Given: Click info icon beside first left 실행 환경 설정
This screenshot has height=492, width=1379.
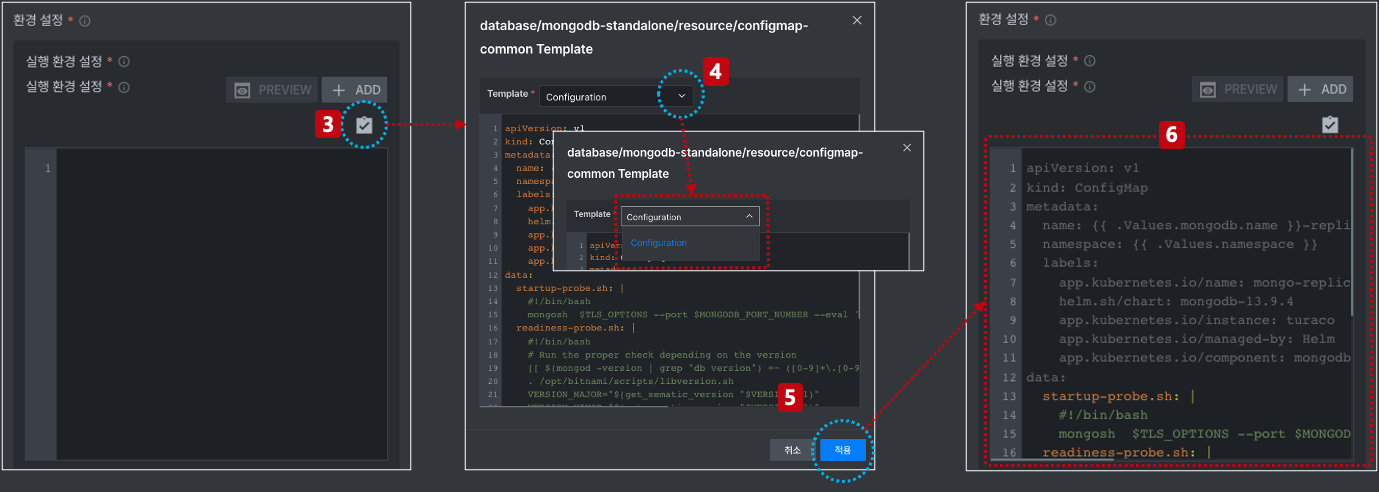Looking at the screenshot, I should [124, 61].
